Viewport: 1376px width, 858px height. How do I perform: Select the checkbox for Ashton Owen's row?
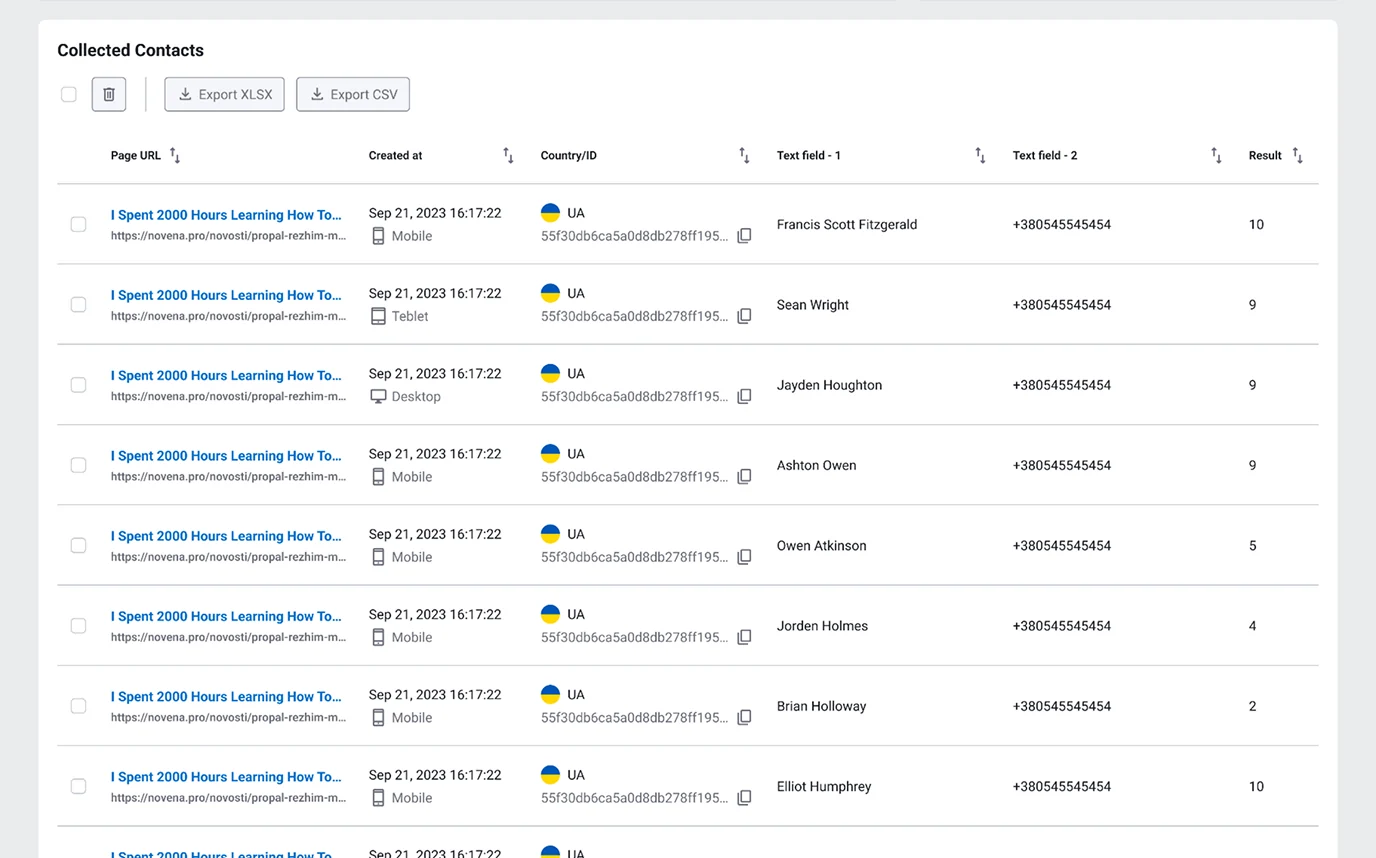click(78, 465)
